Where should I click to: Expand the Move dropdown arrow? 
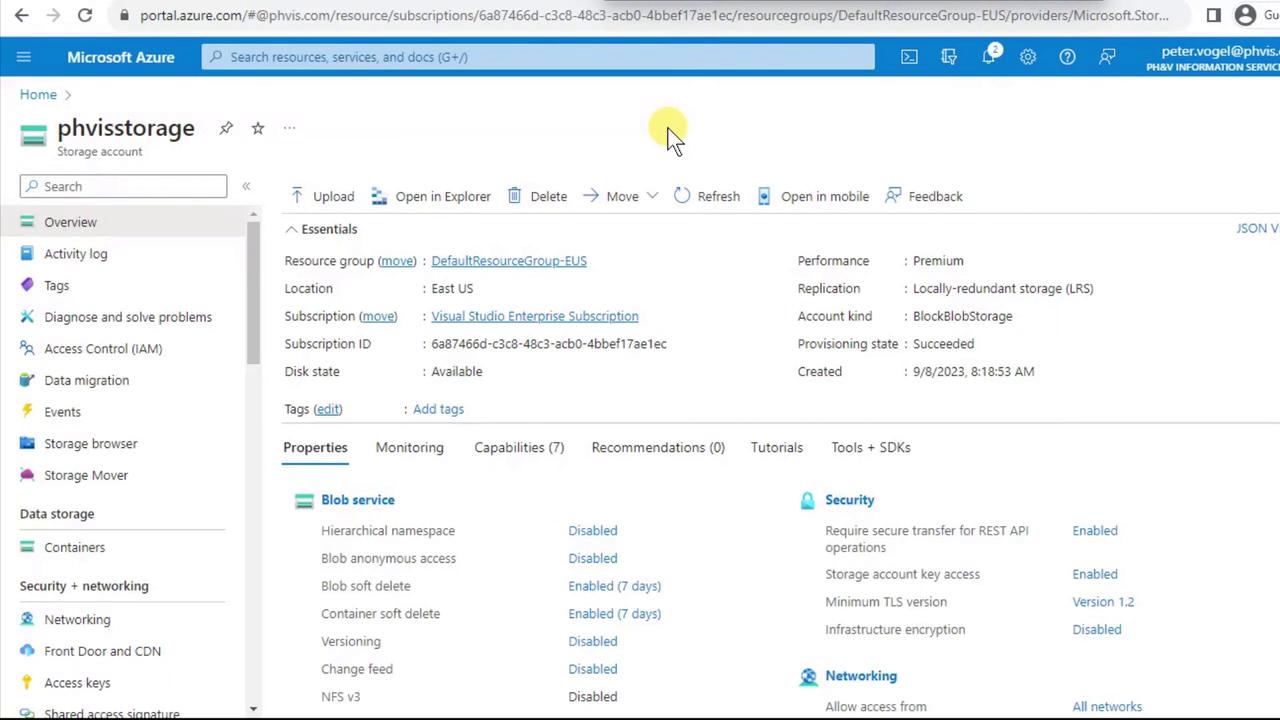pyautogui.click(x=652, y=196)
